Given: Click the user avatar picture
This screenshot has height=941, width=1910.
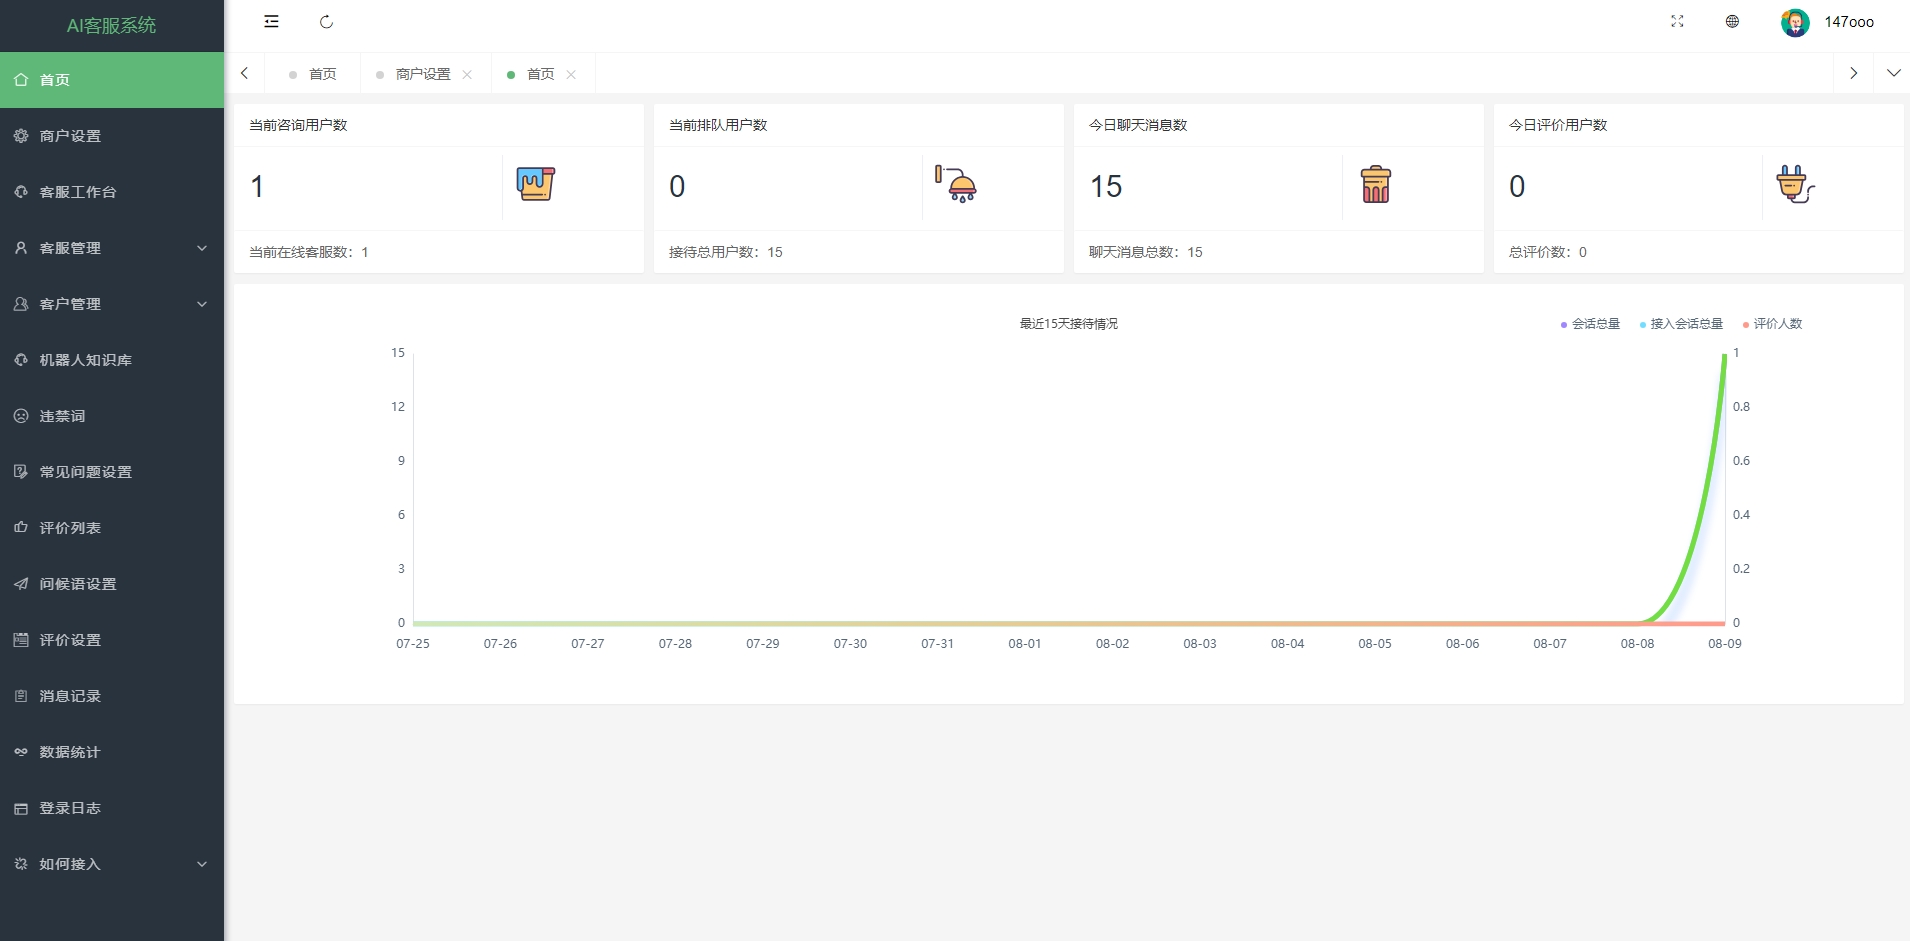Looking at the screenshot, I should pos(1794,22).
